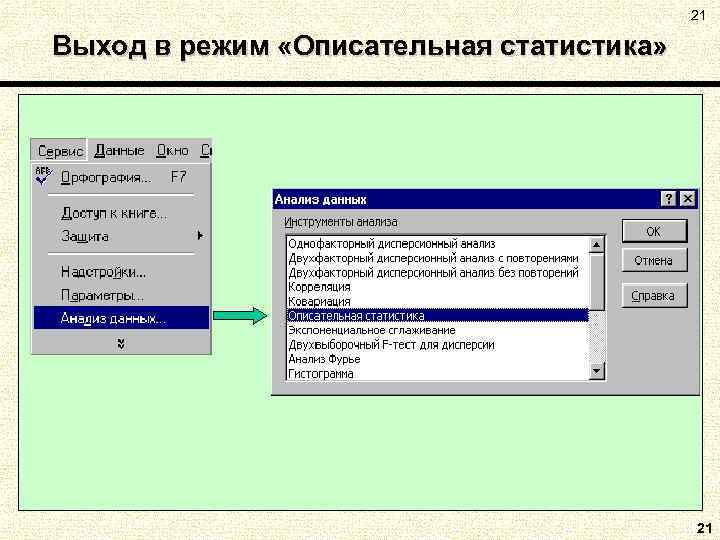This screenshot has width=720, height=540.
Task: Expand full menu with double chevron
Action: point(121,343)
